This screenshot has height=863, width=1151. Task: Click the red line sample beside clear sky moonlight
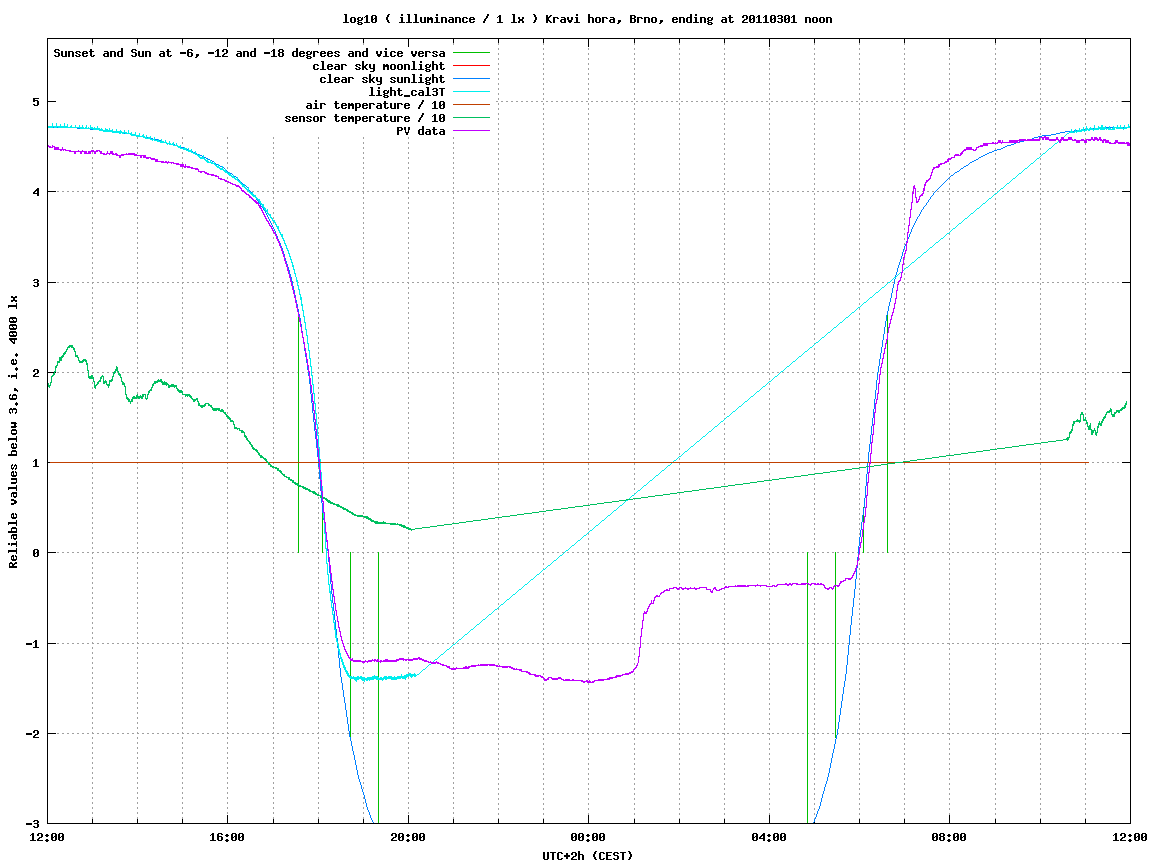tap(471, 66)
